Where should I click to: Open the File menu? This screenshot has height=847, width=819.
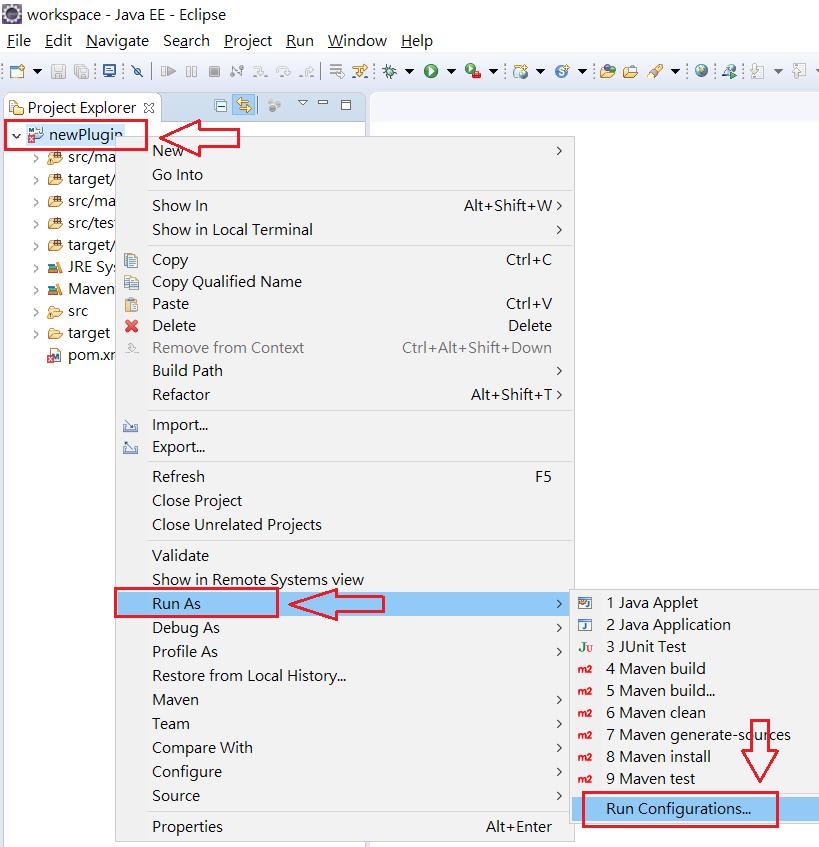tap(18, 41)
